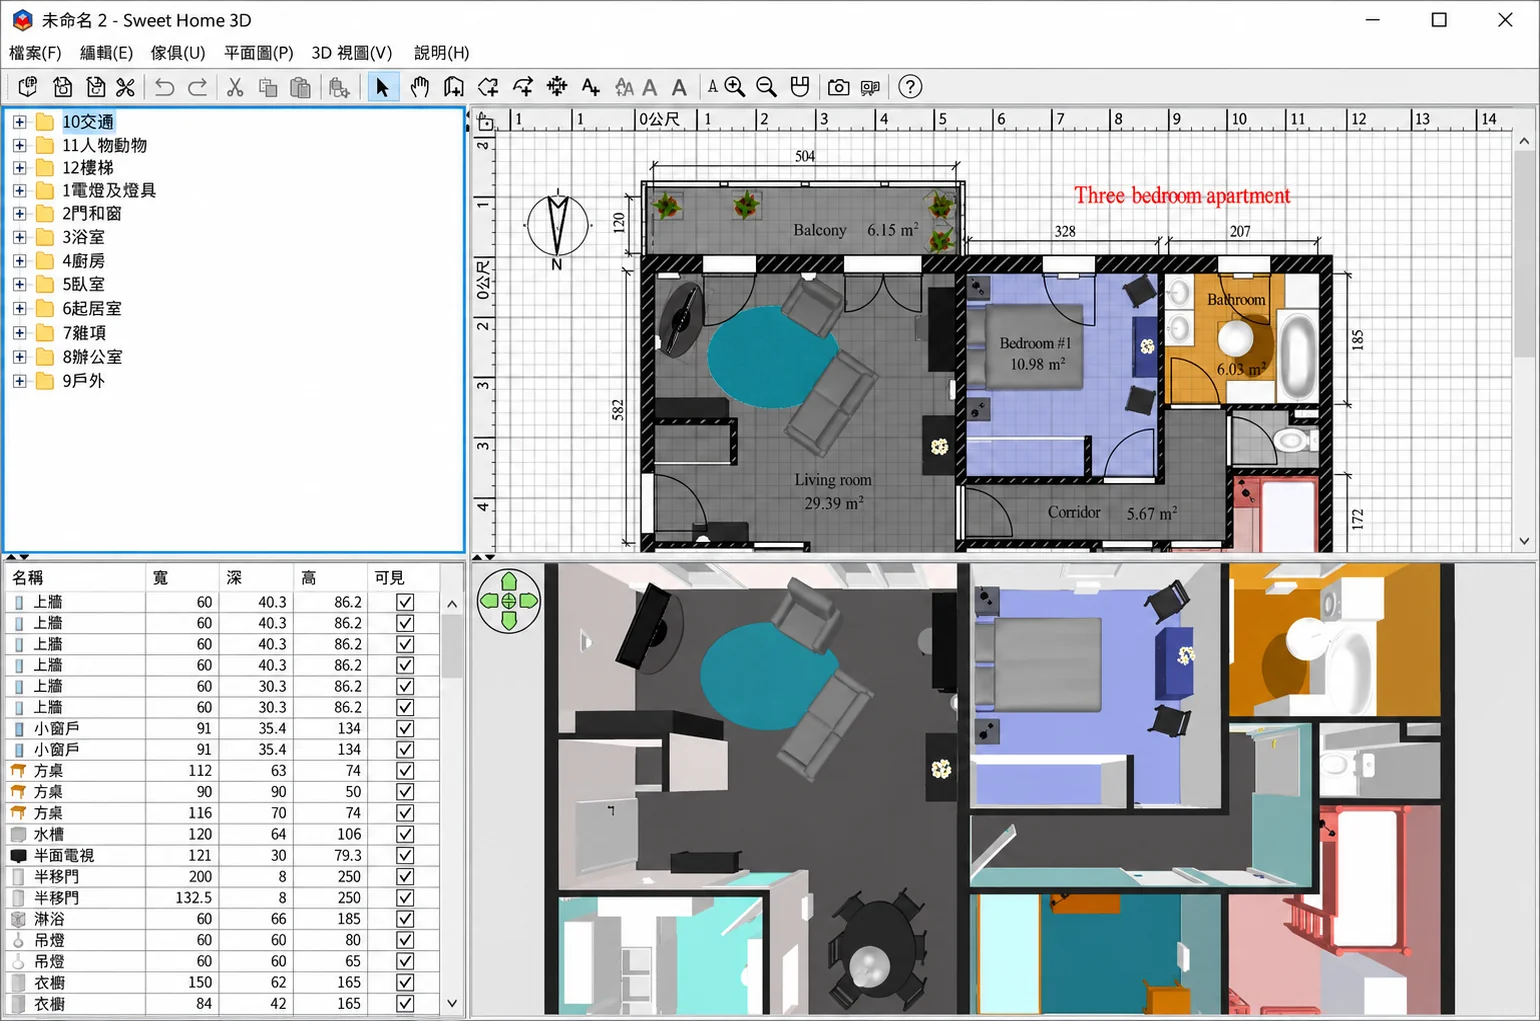
Task: Zoom in with the magnifier plus icon
Action: [x=735, y=87]
